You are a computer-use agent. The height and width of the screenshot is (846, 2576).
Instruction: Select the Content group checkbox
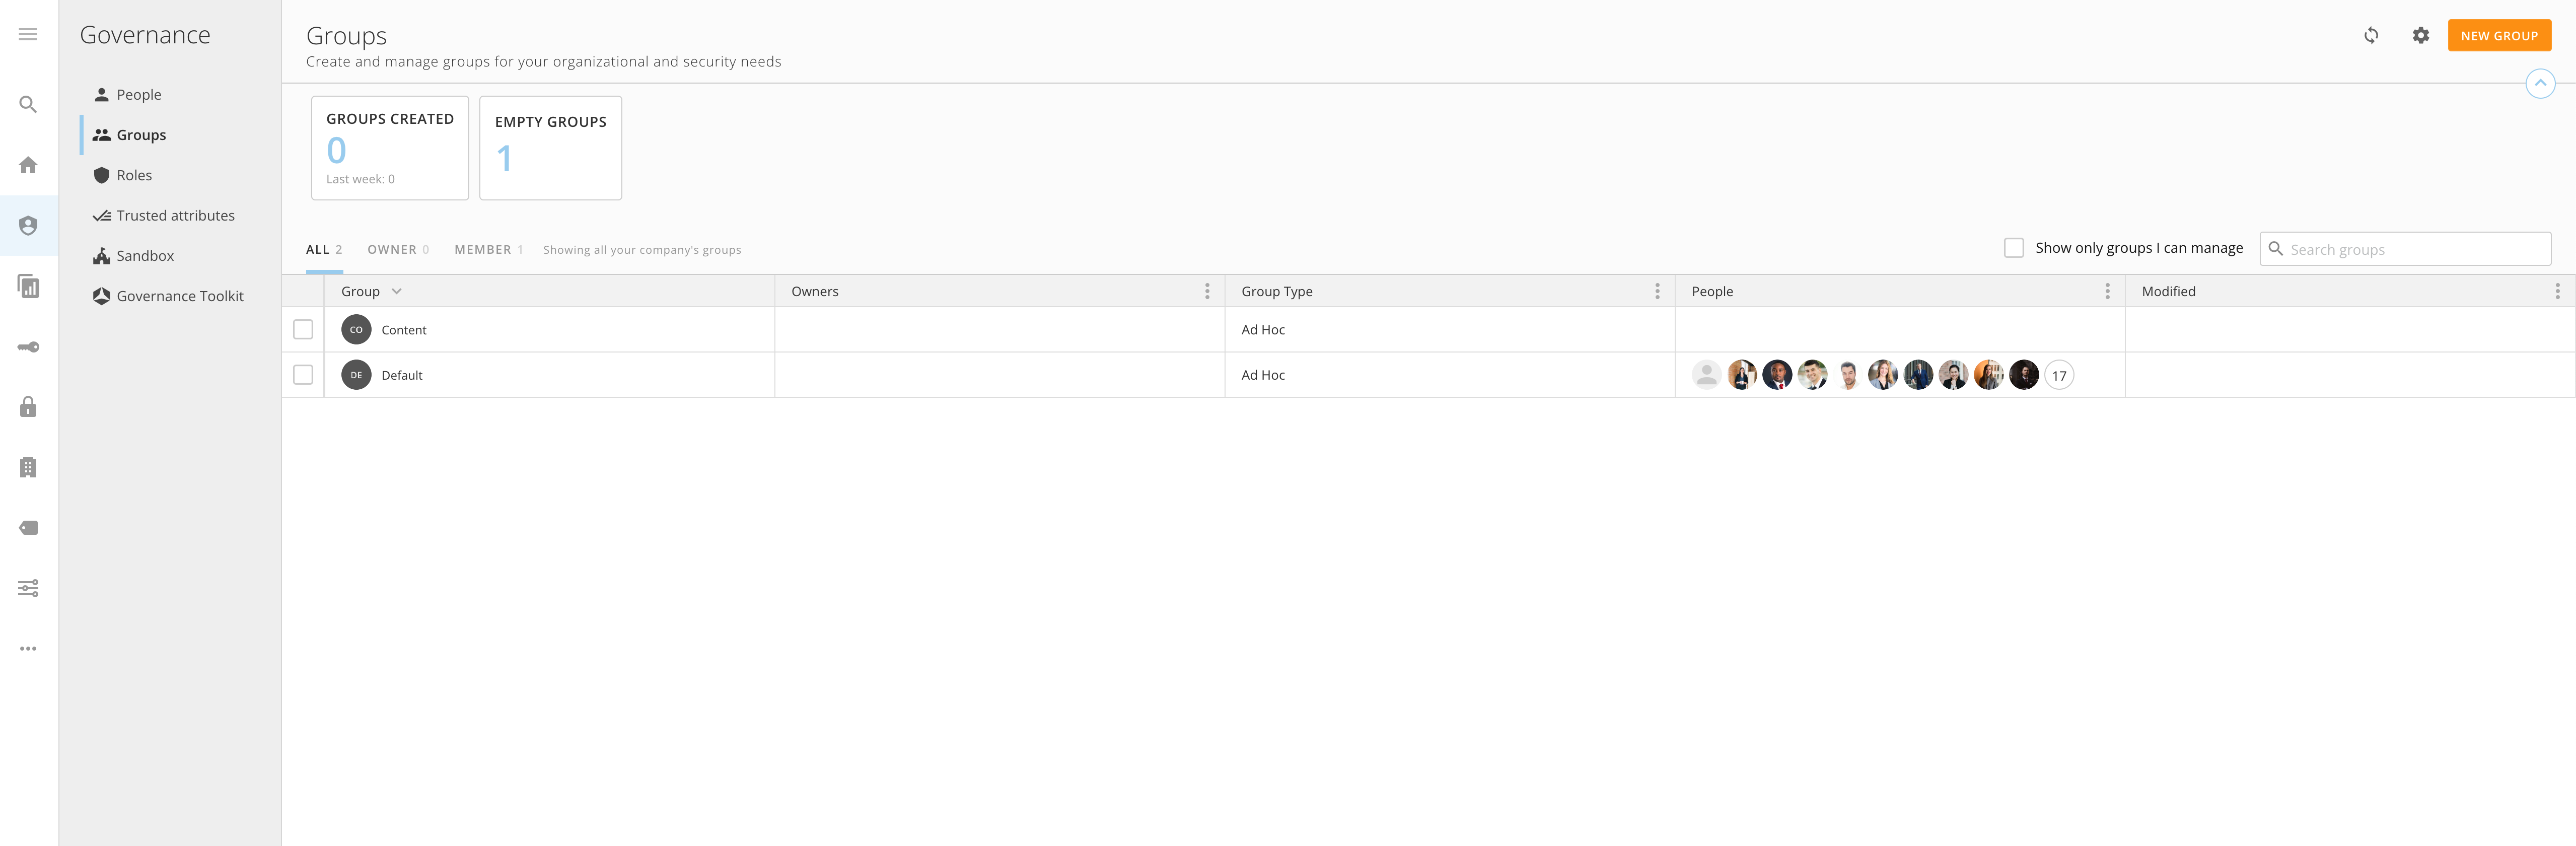[303, 330]
